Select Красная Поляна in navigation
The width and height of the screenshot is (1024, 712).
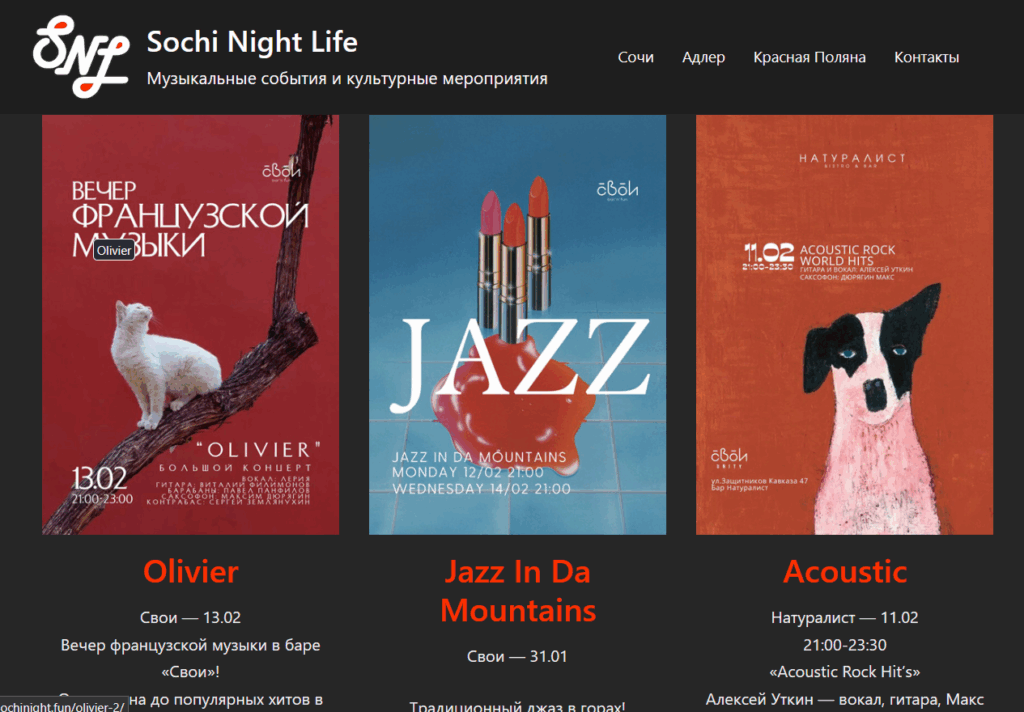tap(809, 57)
